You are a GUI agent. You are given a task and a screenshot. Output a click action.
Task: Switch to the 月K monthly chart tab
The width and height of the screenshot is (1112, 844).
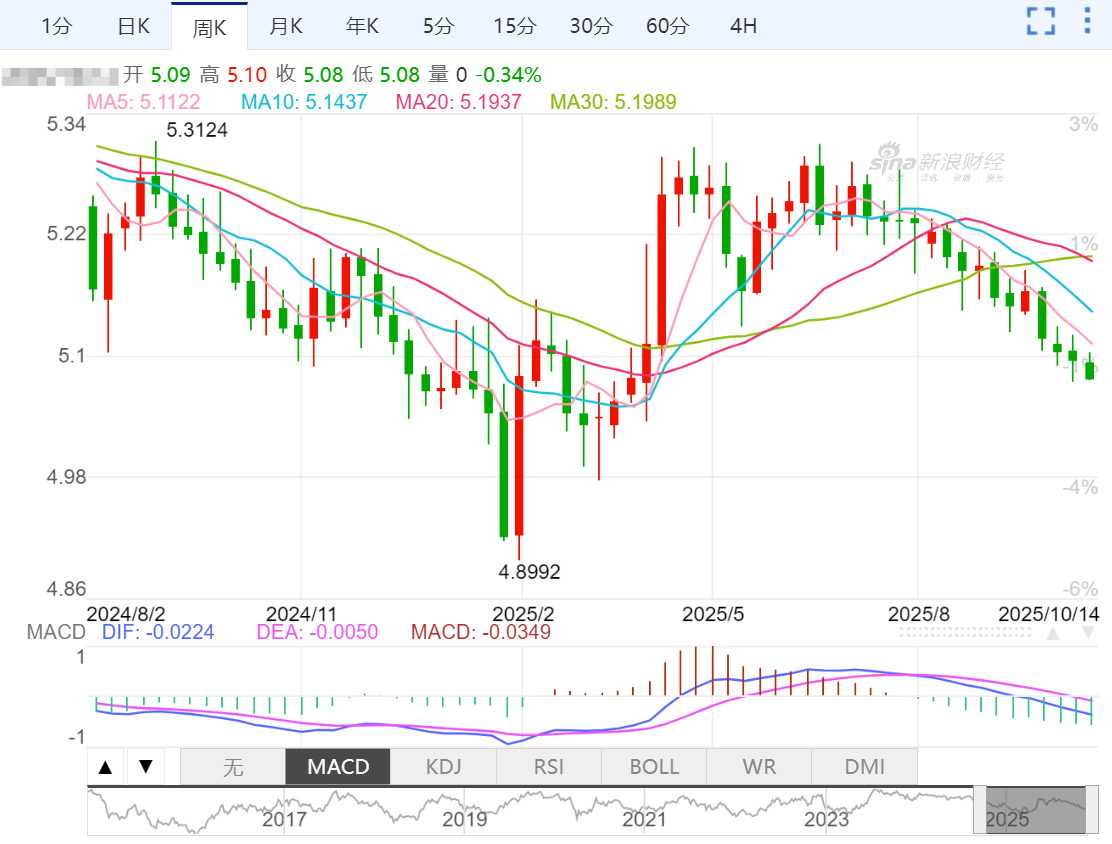286,26
